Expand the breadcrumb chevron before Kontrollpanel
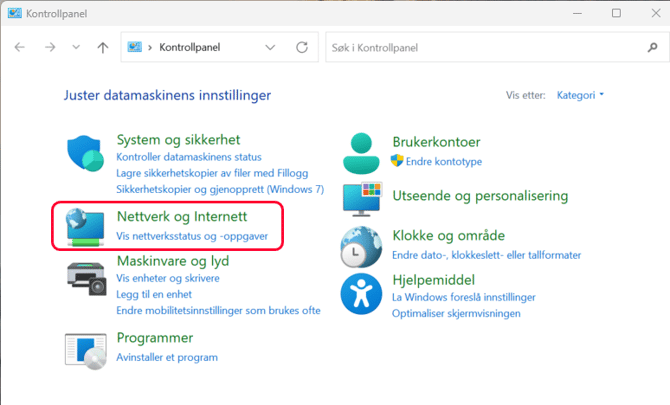The width and height of the screenshot is (670, 405). point(150,47)
